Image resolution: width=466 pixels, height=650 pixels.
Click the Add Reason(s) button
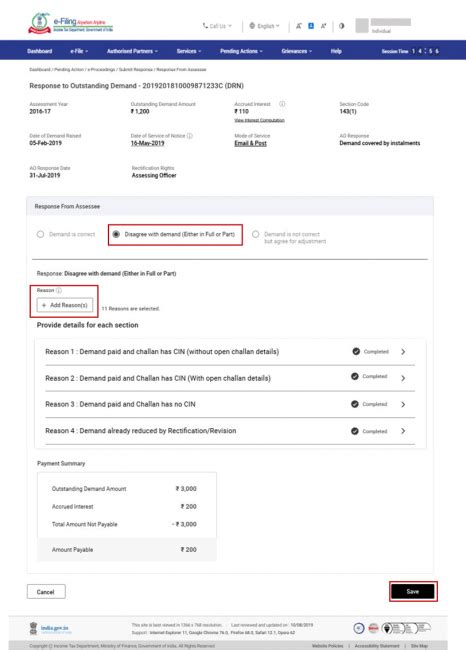[x=65, y=305]
